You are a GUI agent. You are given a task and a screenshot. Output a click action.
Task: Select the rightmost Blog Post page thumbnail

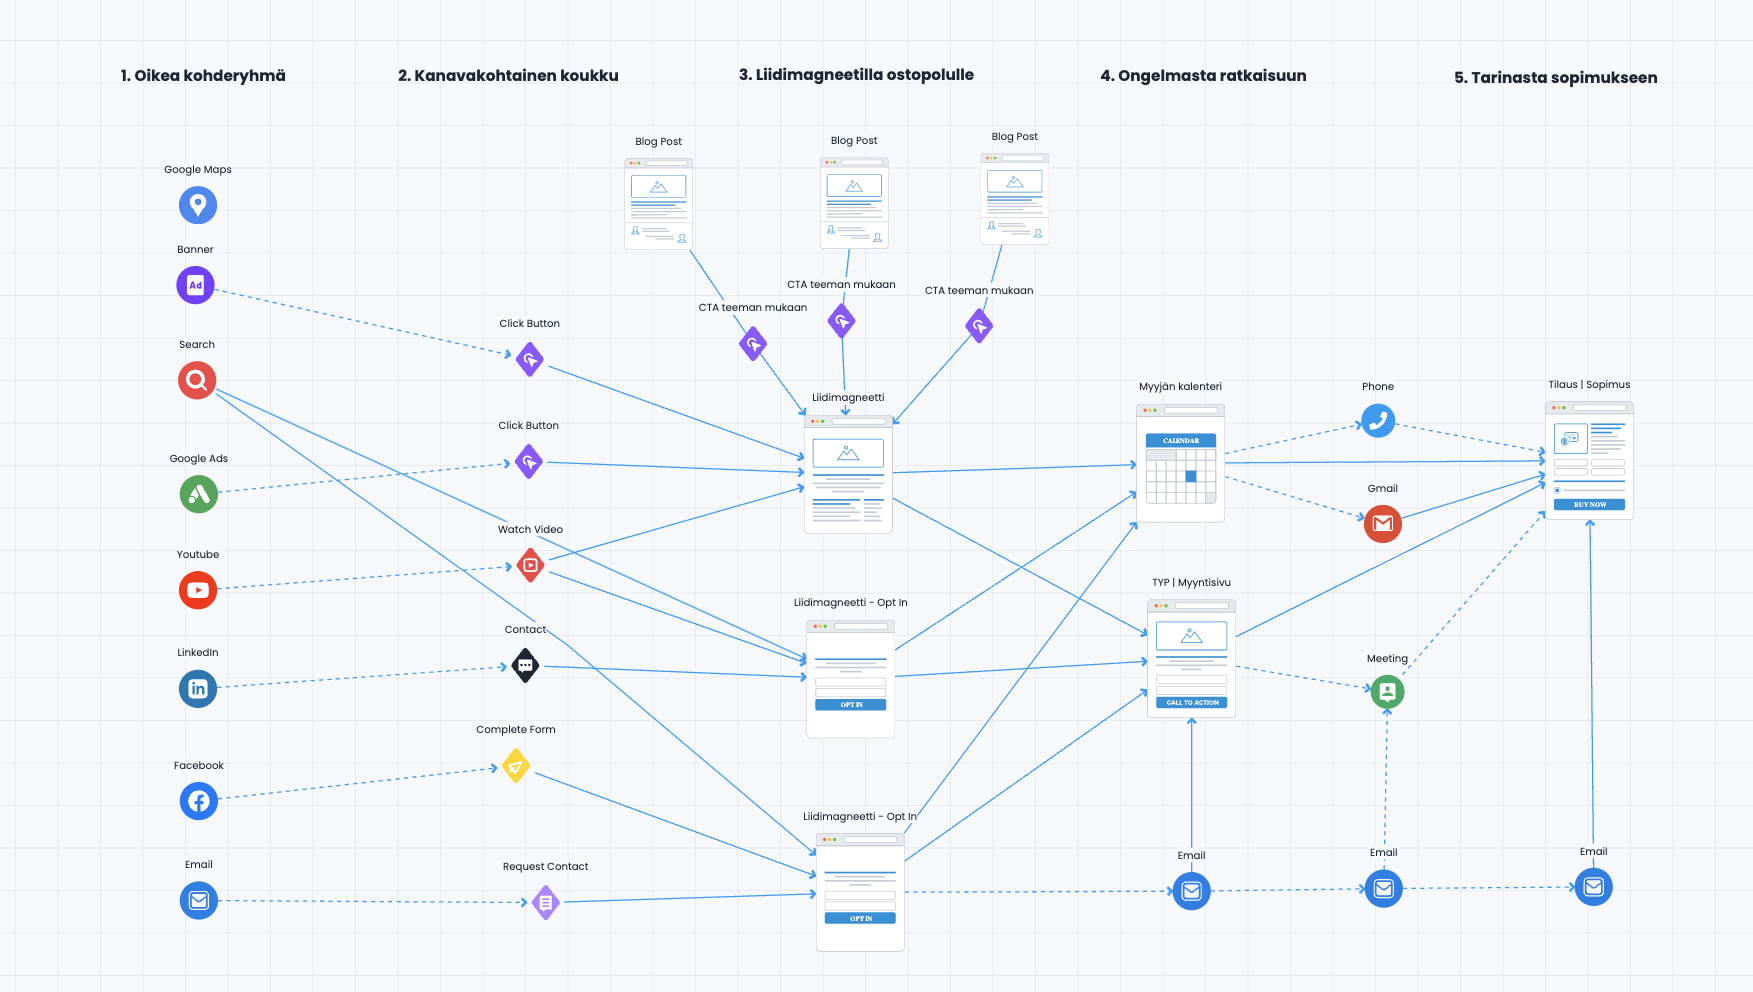click(1015, 198)
